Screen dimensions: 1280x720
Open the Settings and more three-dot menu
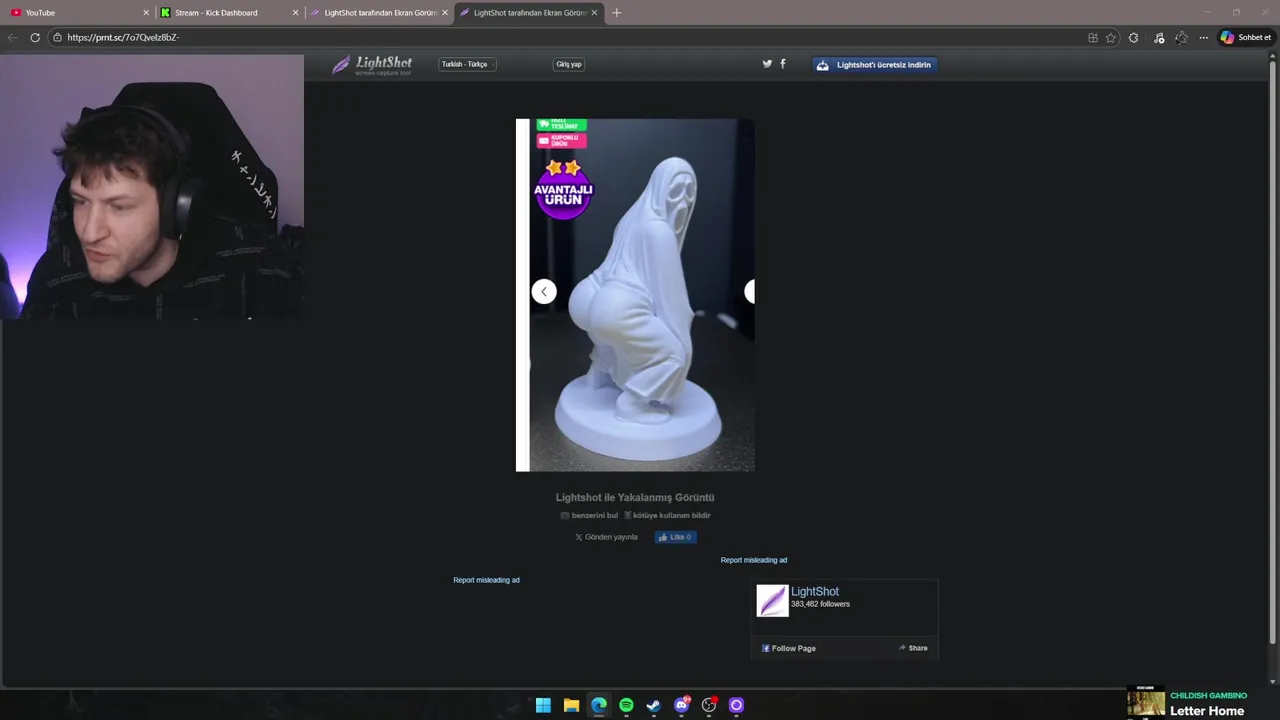[x=1204, y=37]
